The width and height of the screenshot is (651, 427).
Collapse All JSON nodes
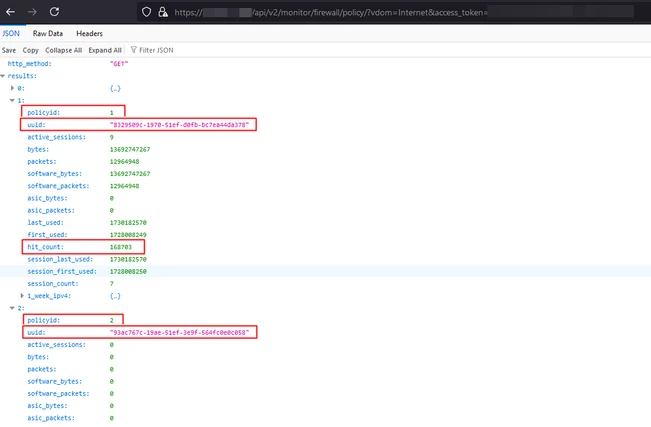pyautogui.click(x=64, y=50)
